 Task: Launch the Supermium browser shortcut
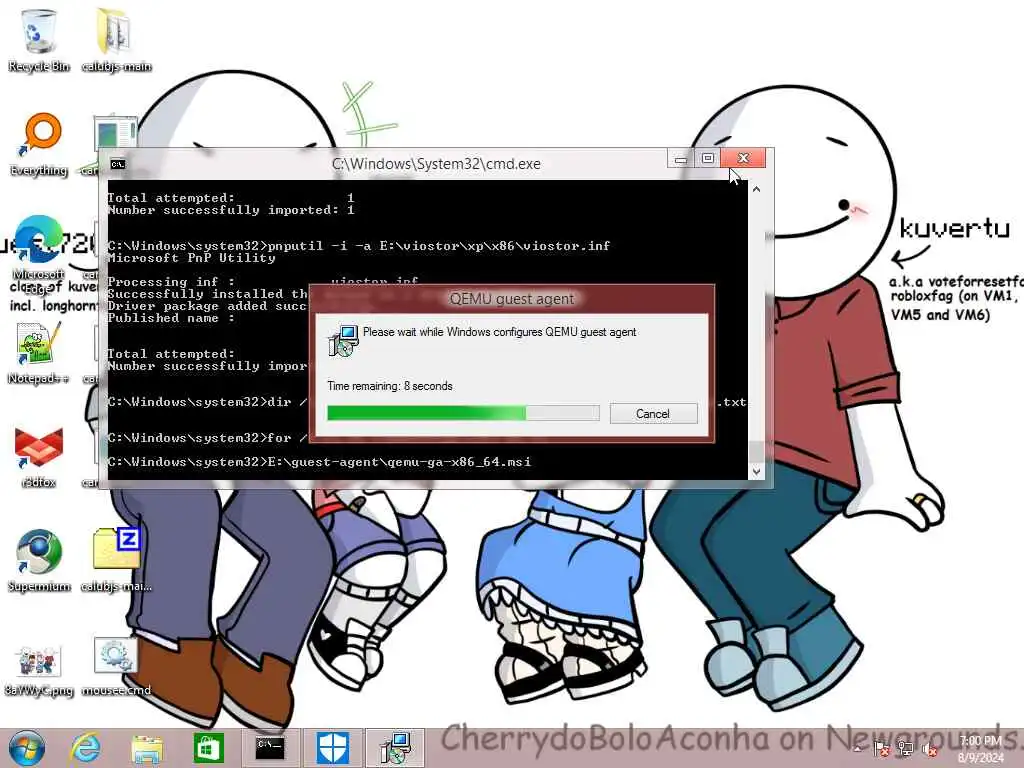(x=39, y=560)
